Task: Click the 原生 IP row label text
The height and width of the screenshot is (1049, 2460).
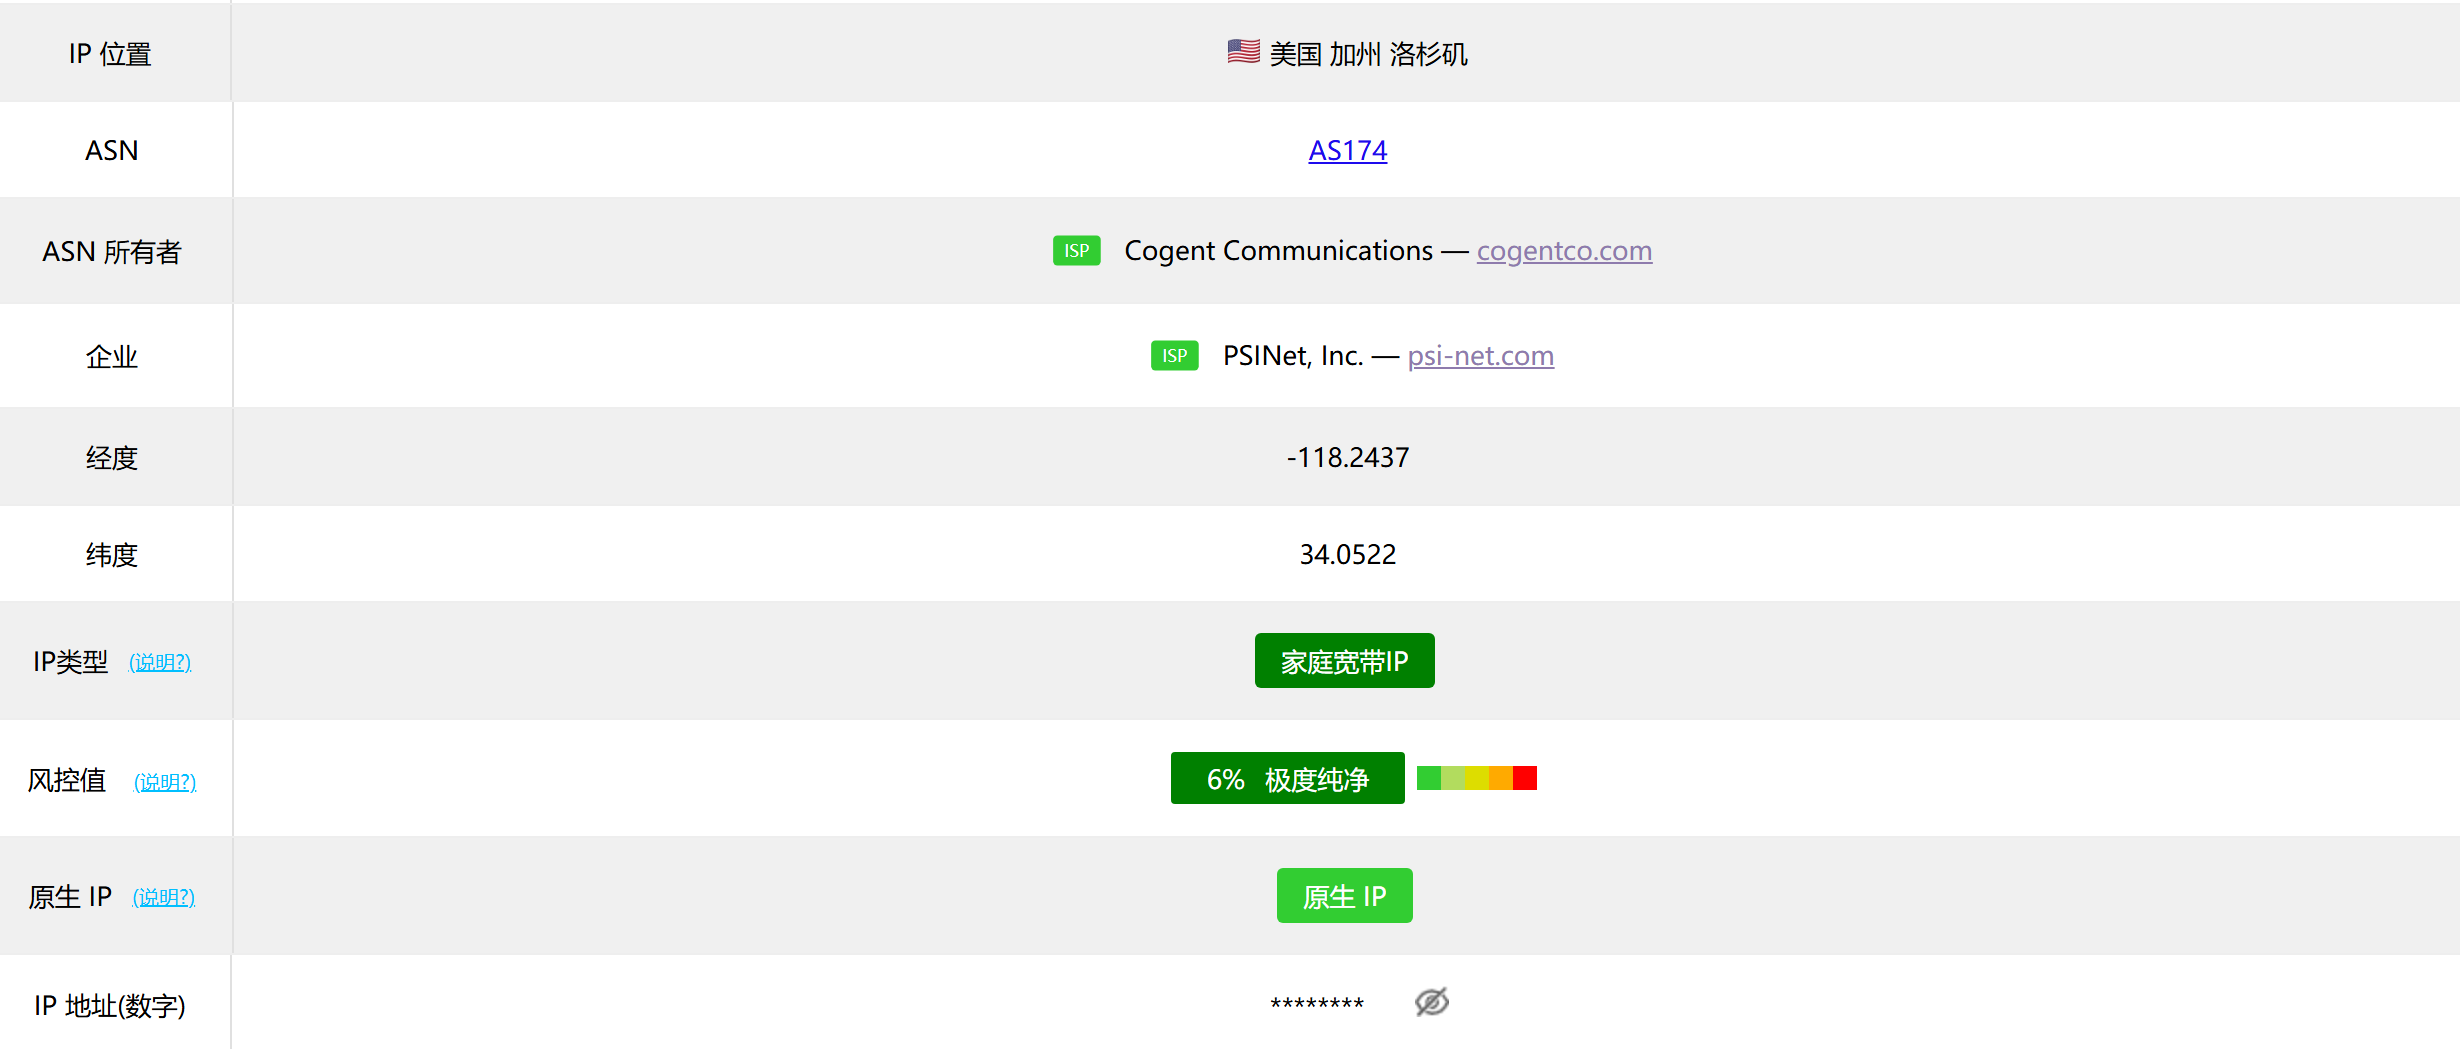Action: [x=70, y=897]
